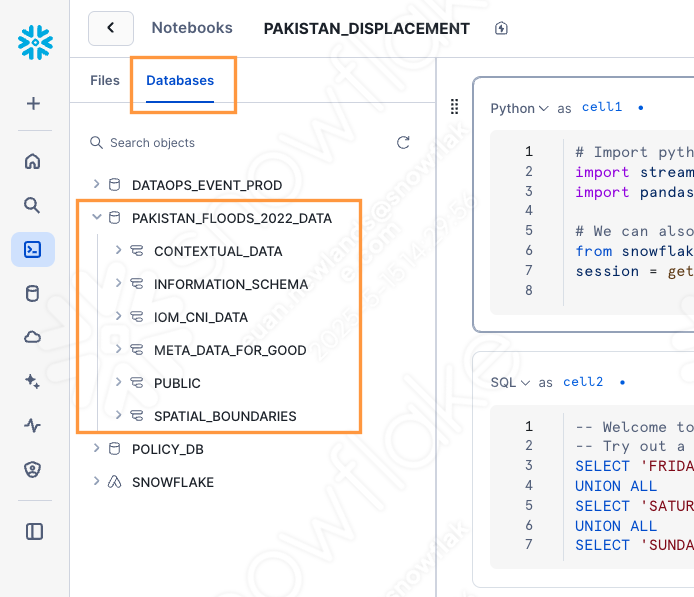Image resolution: width=694 pixels, height=597 pixels.
Task: Open the Admin shield icon in sidebar
Action: [x=32, y=469]
